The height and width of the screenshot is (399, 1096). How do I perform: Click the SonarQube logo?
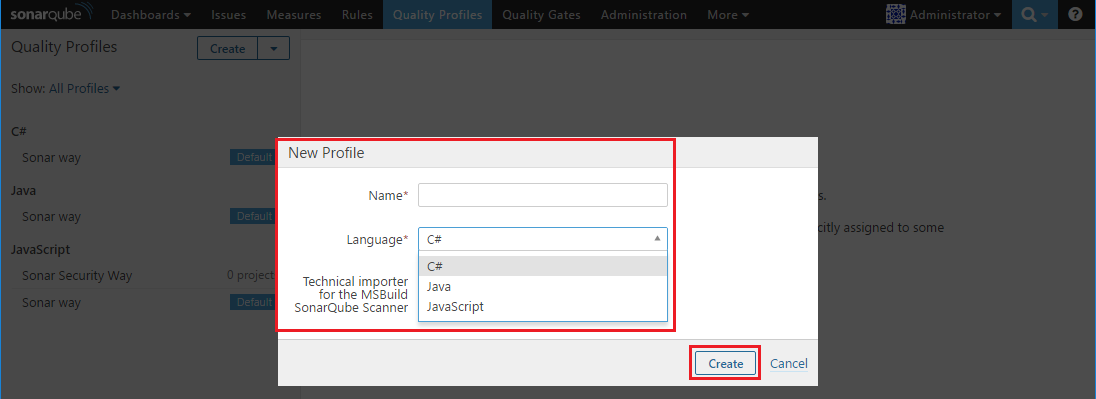(x=50, y=15)
